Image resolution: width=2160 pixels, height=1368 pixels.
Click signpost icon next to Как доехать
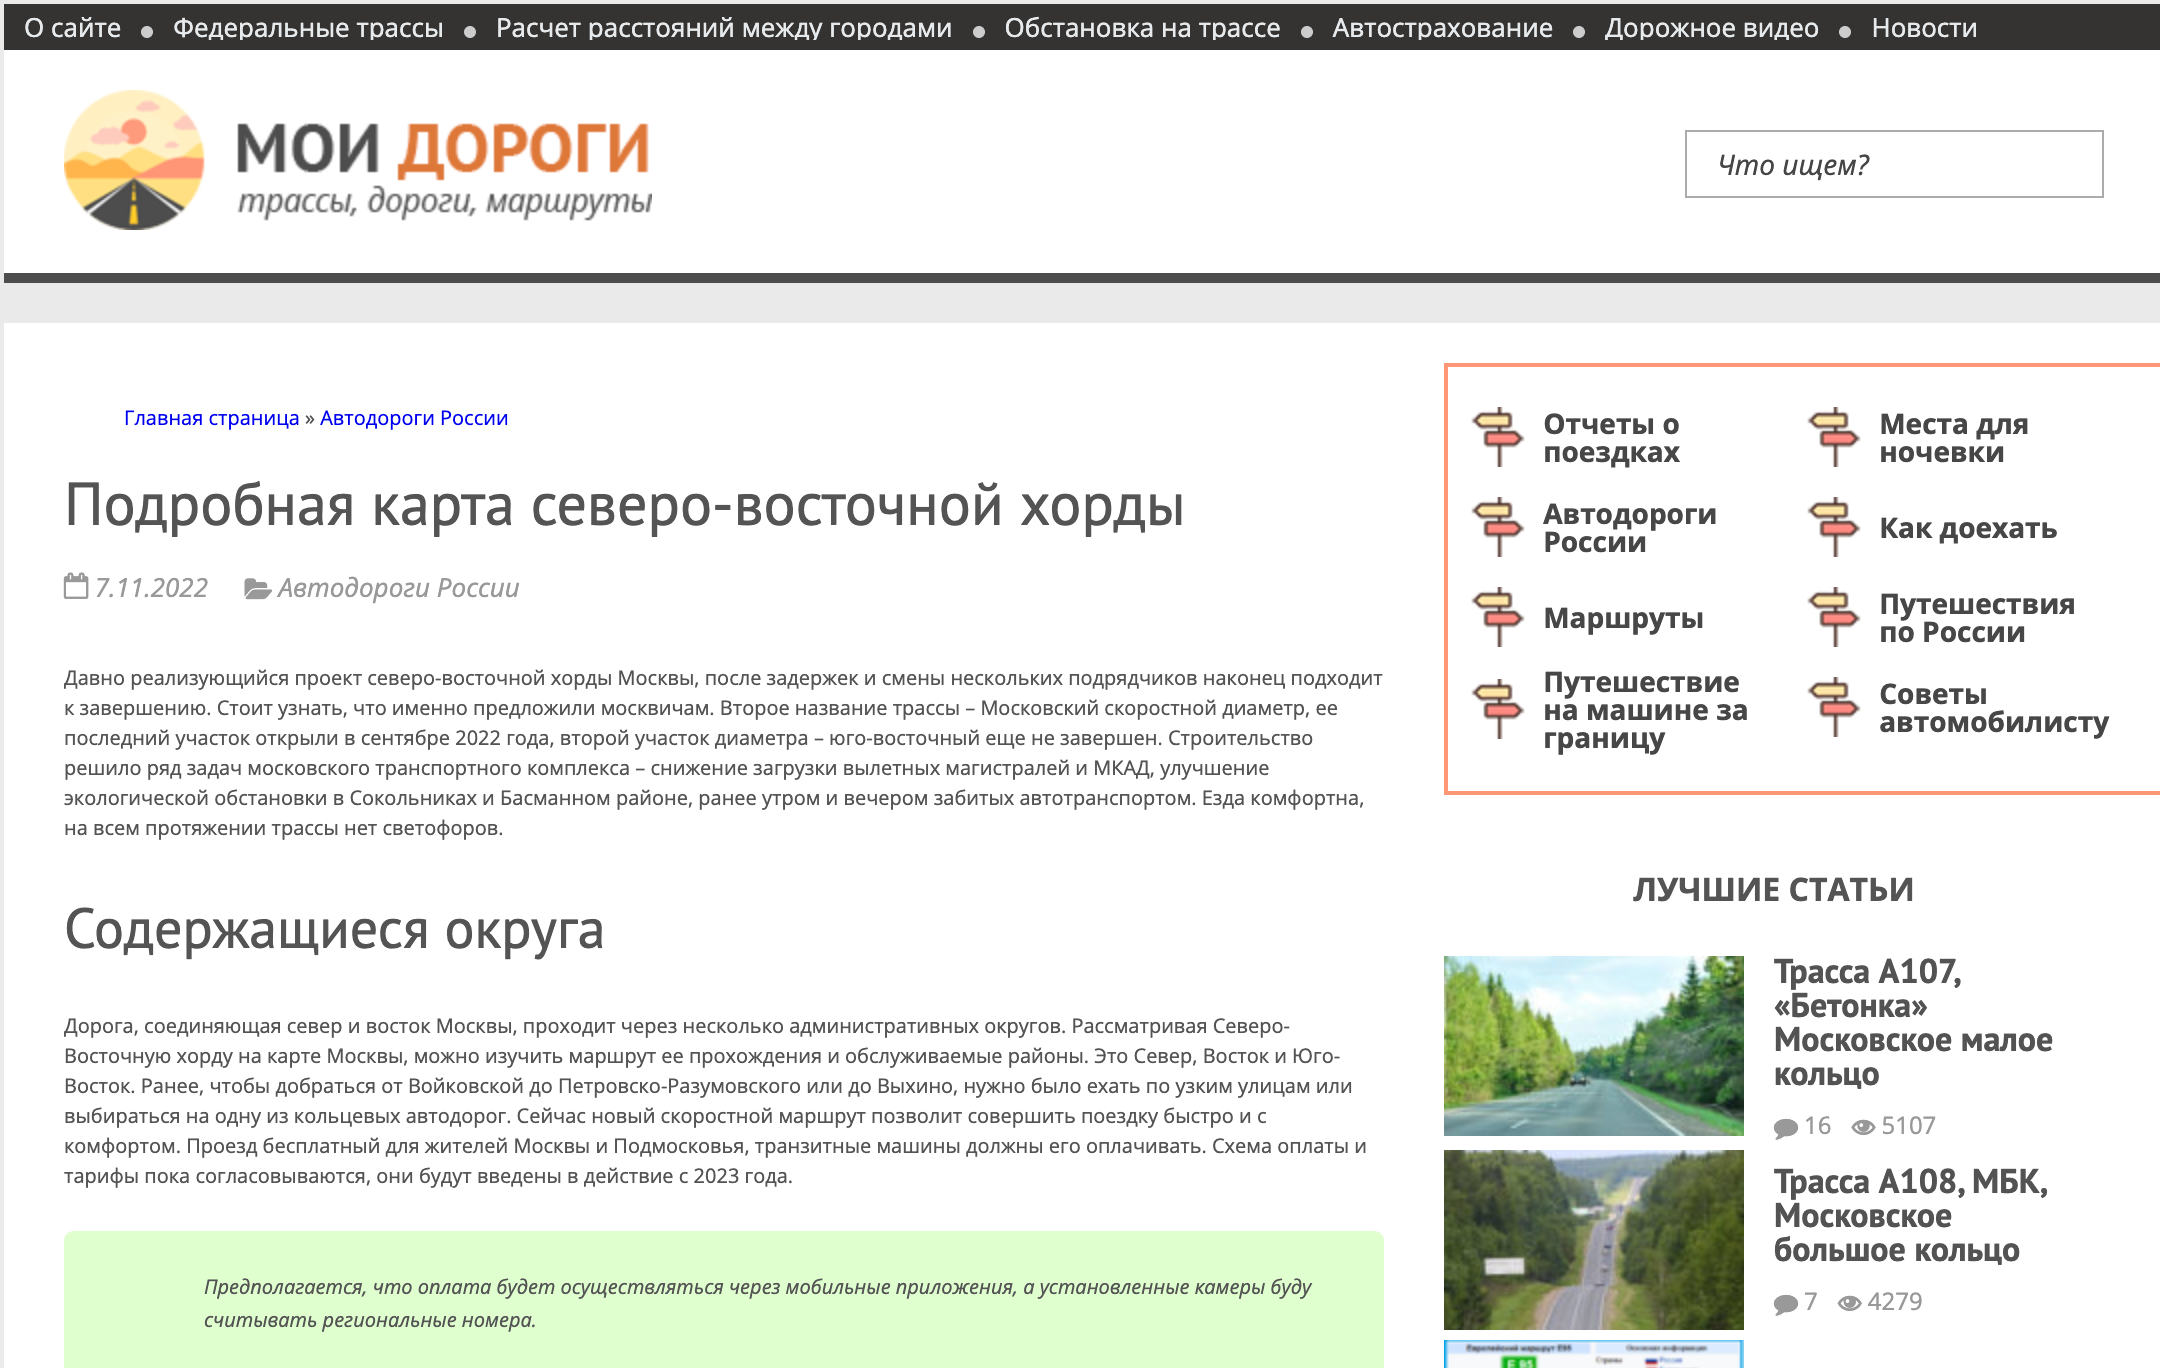pyautogui.click(x=1833, y=527)
